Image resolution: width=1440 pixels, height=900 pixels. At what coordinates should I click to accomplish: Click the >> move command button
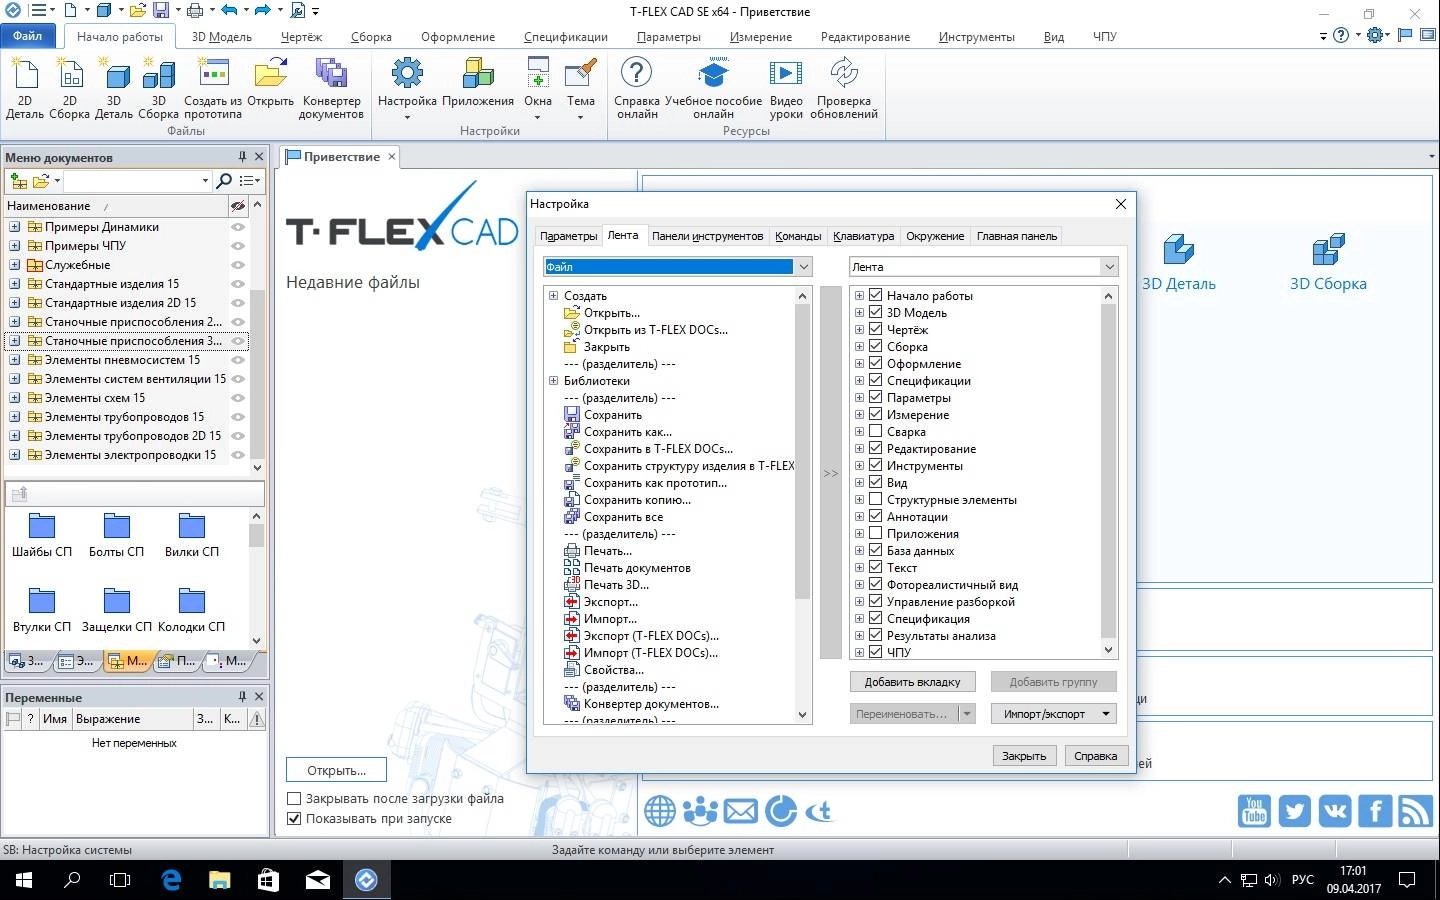click(x=831, y=473)
